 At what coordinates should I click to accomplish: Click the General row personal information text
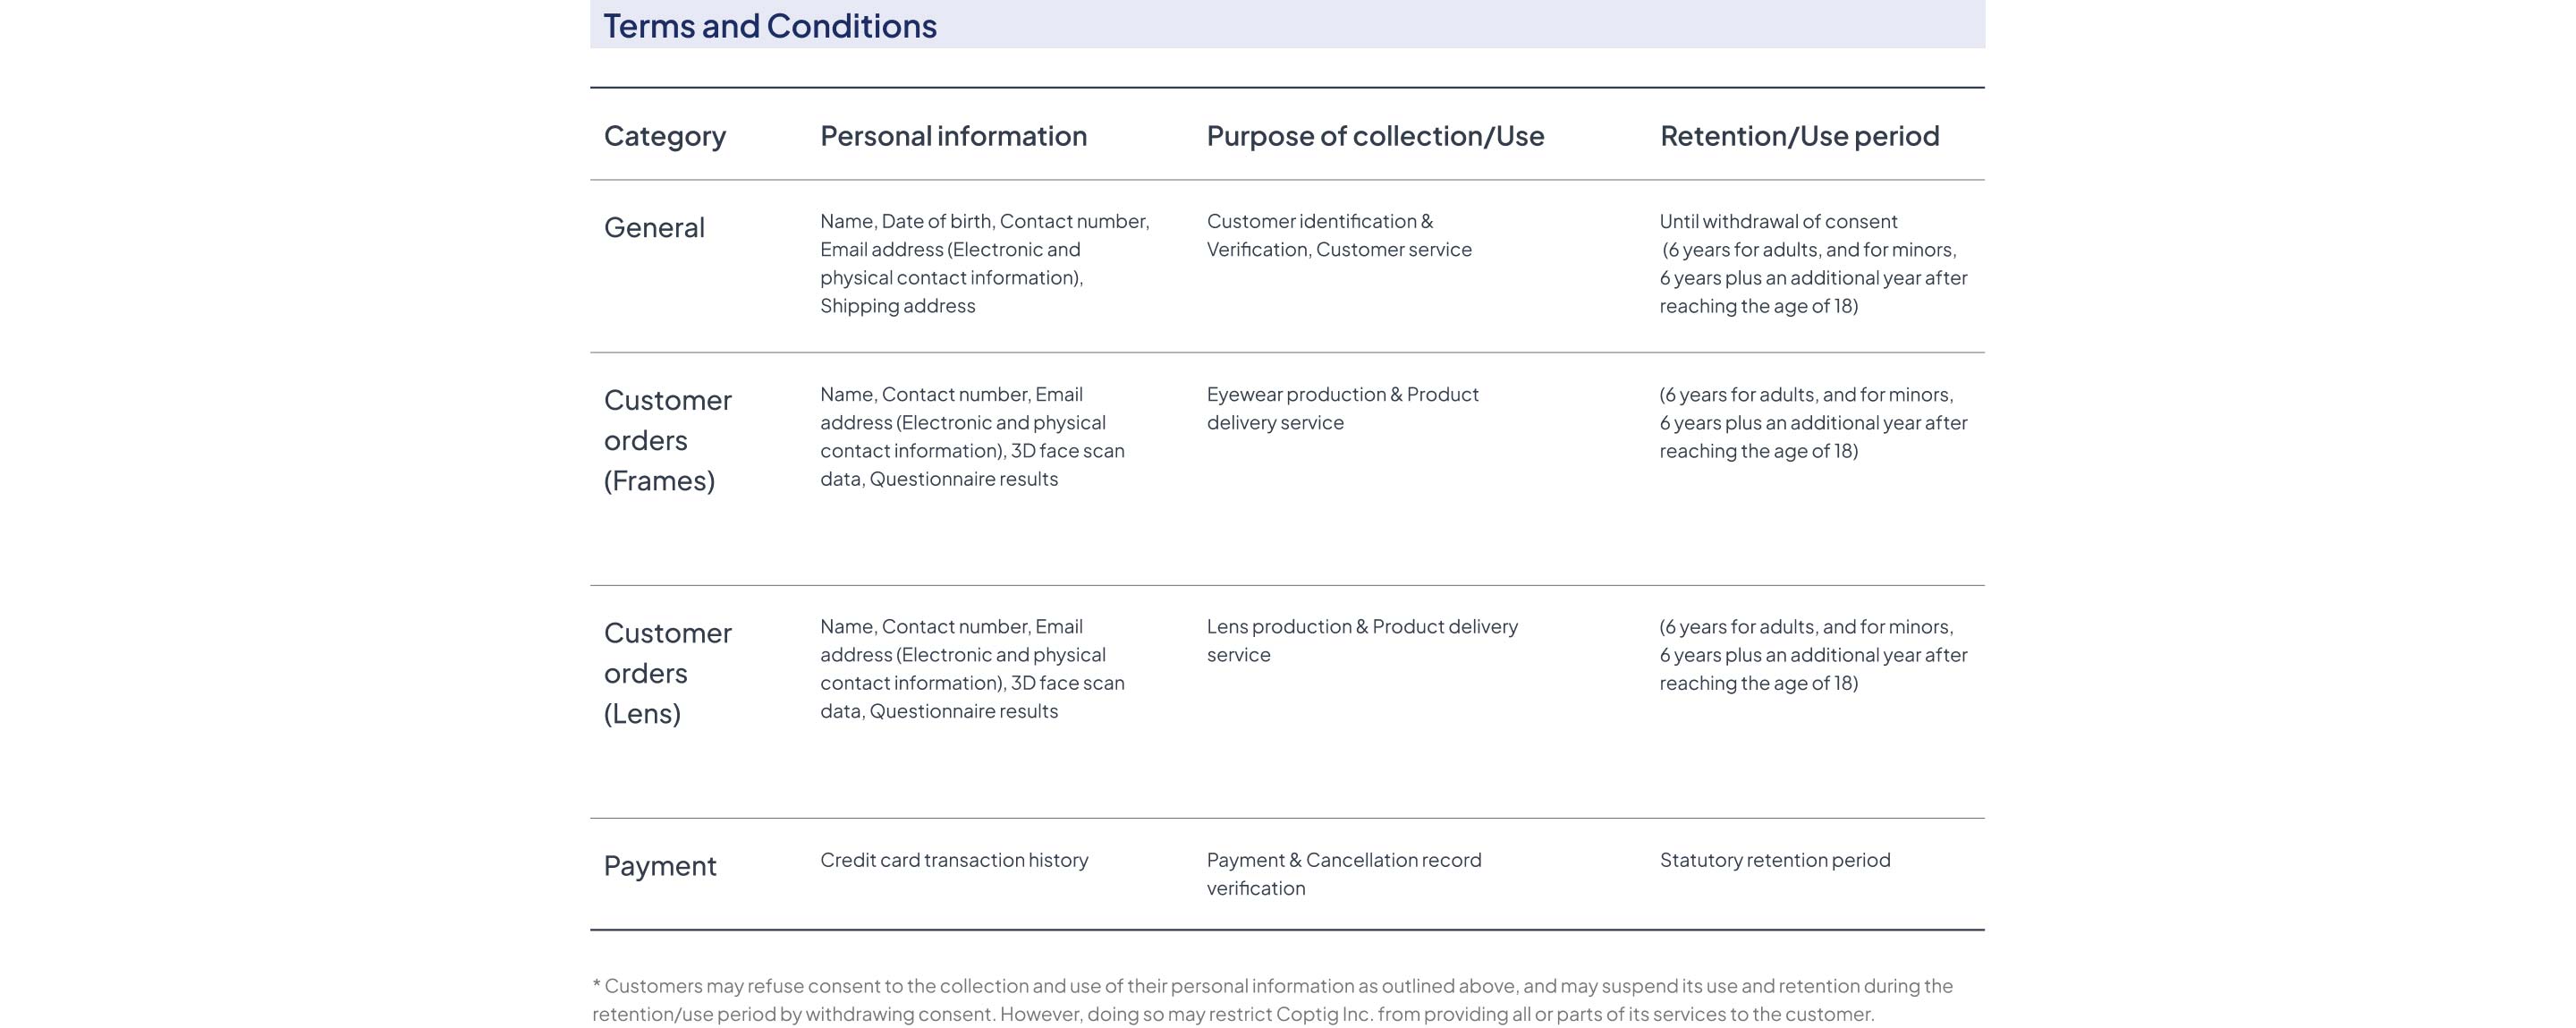point(984,263)
